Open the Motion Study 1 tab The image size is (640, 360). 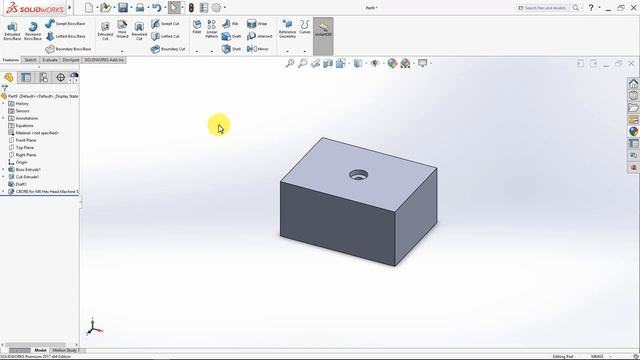tap(65, 350)
